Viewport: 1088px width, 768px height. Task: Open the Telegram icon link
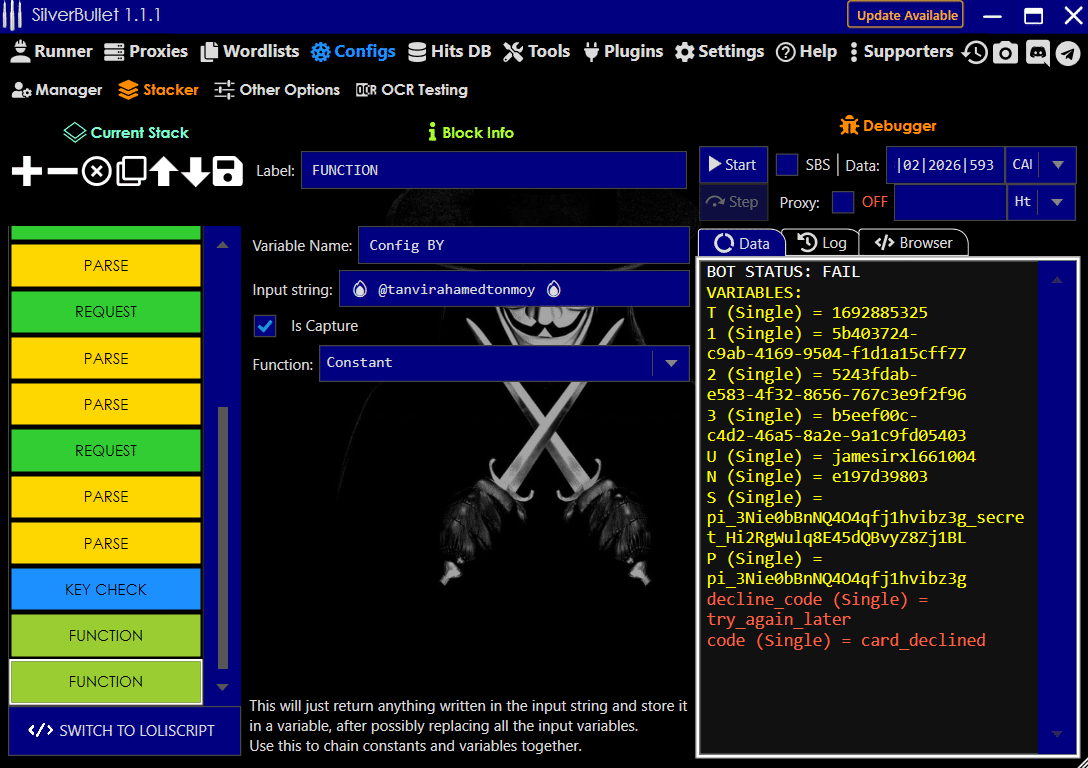(x=1068, y=53)
